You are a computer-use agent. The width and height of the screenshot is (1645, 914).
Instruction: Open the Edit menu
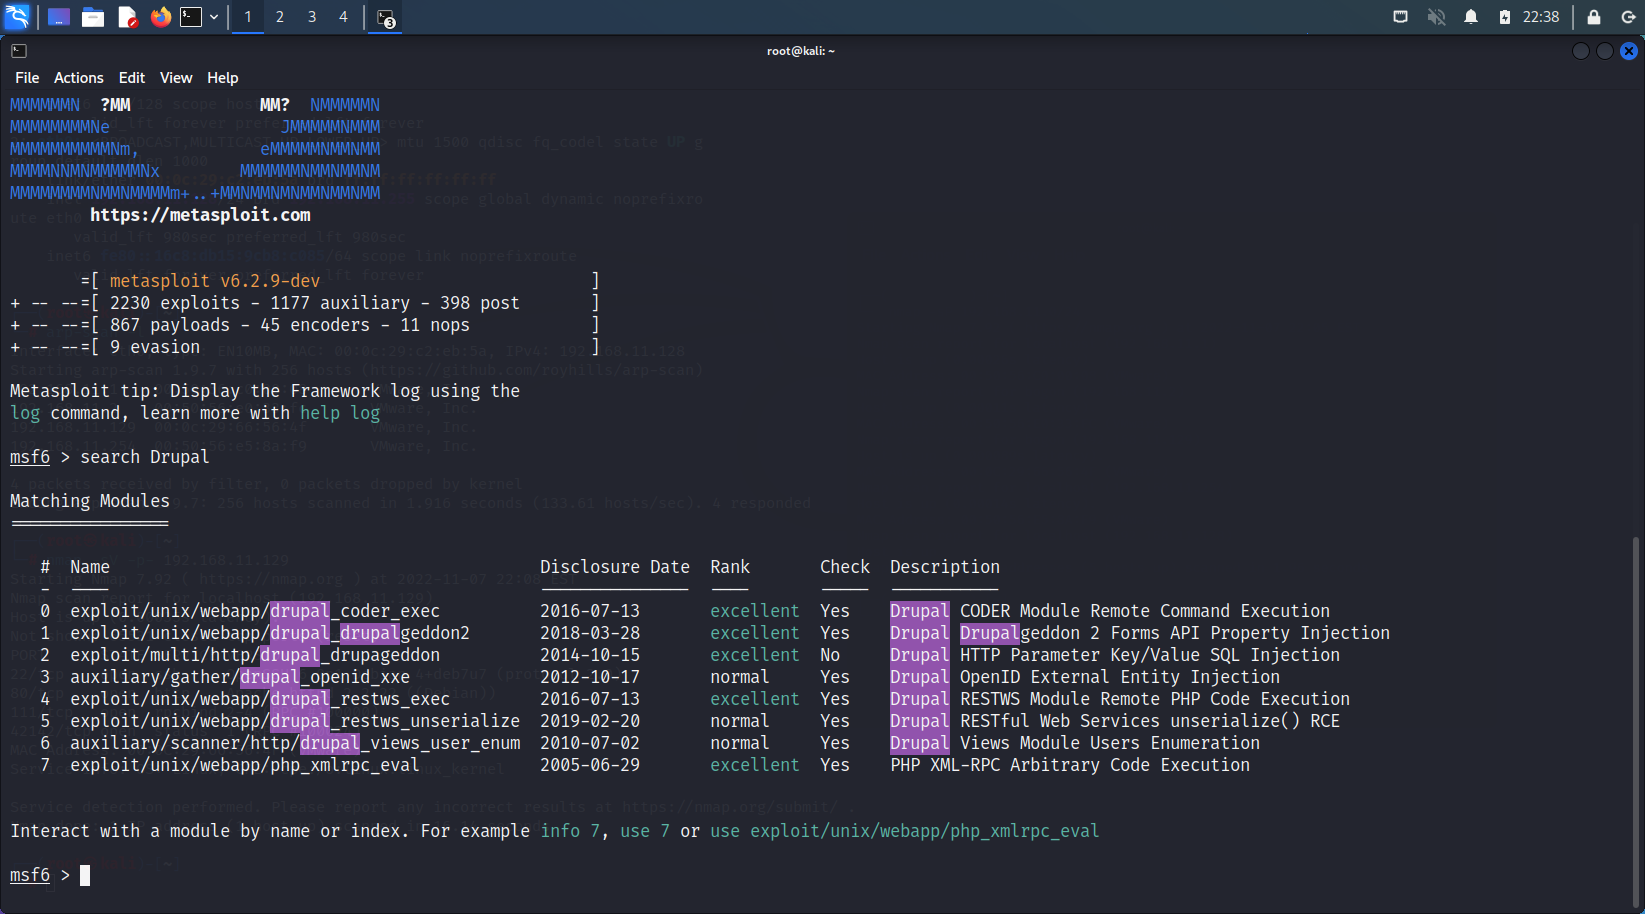[131, 78]
